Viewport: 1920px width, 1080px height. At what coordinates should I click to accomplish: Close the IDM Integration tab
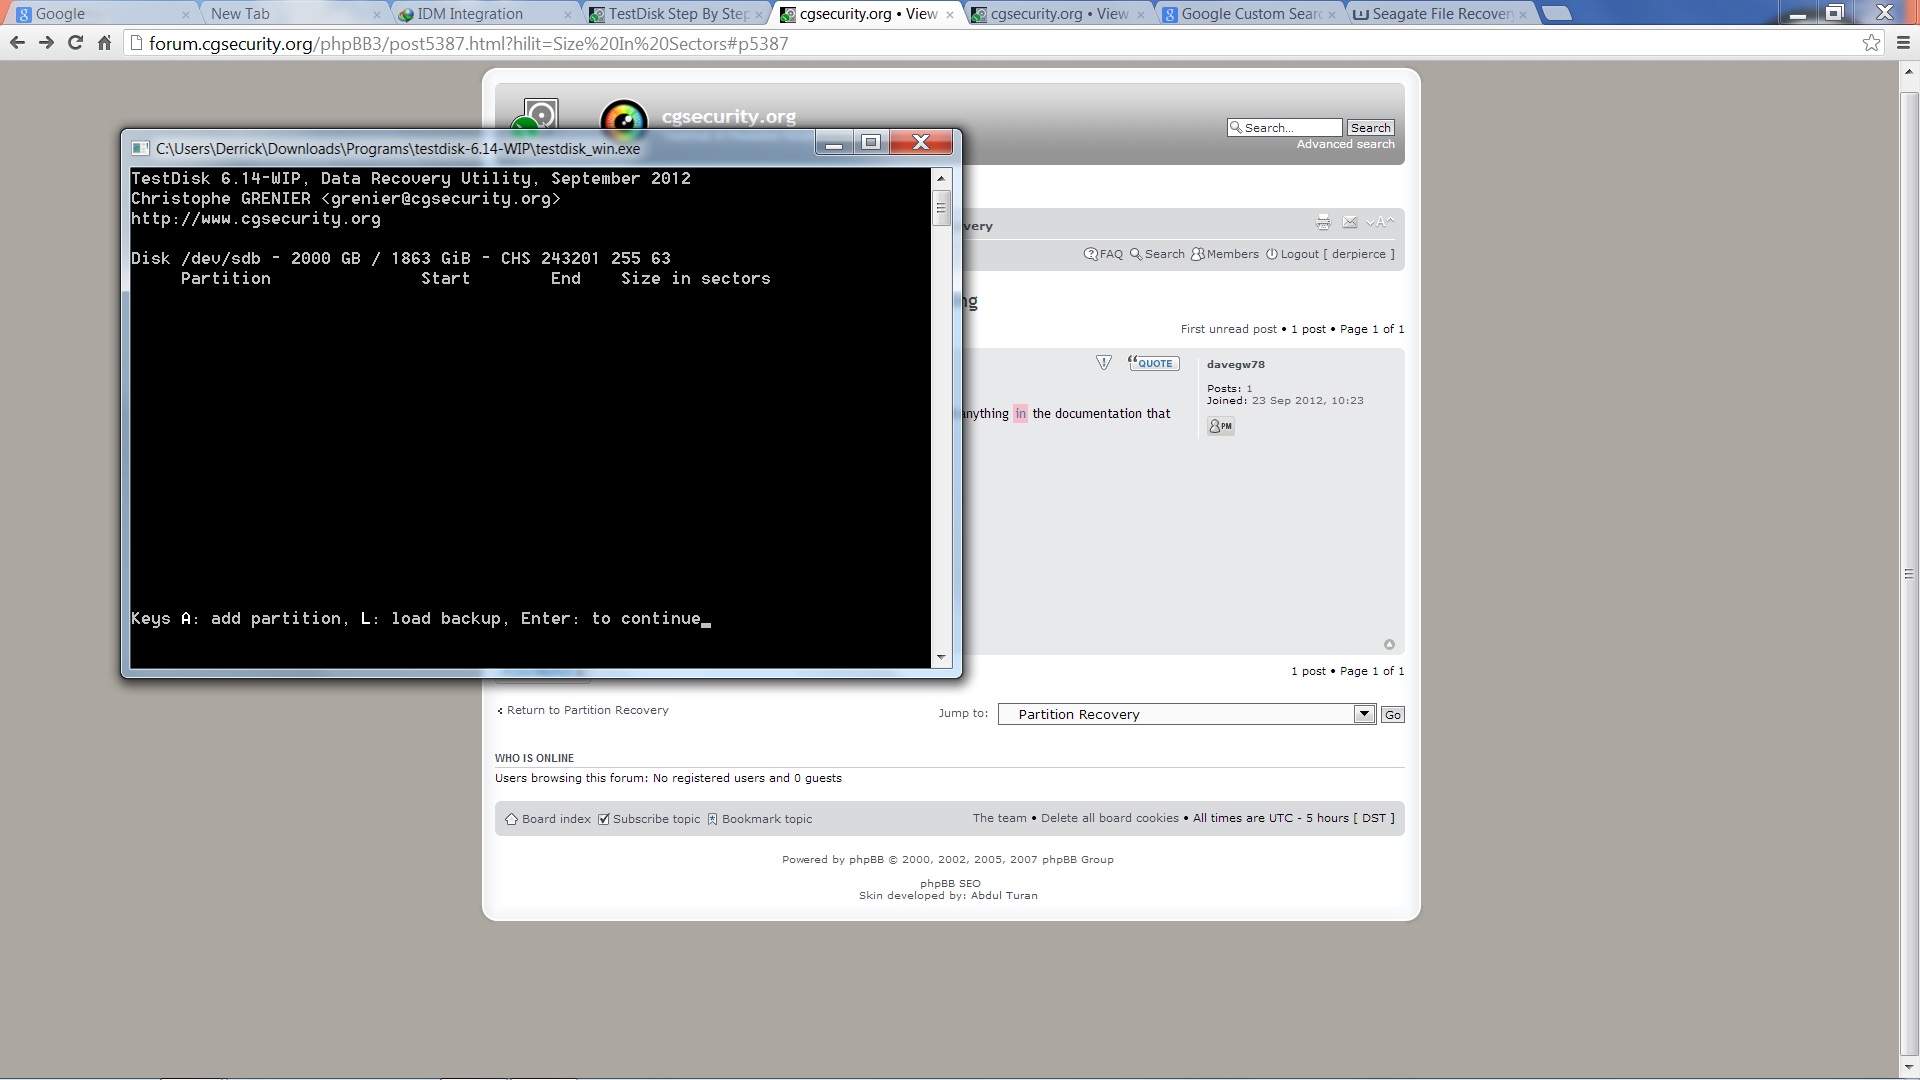pyautogui.click(x=568, y=14)
